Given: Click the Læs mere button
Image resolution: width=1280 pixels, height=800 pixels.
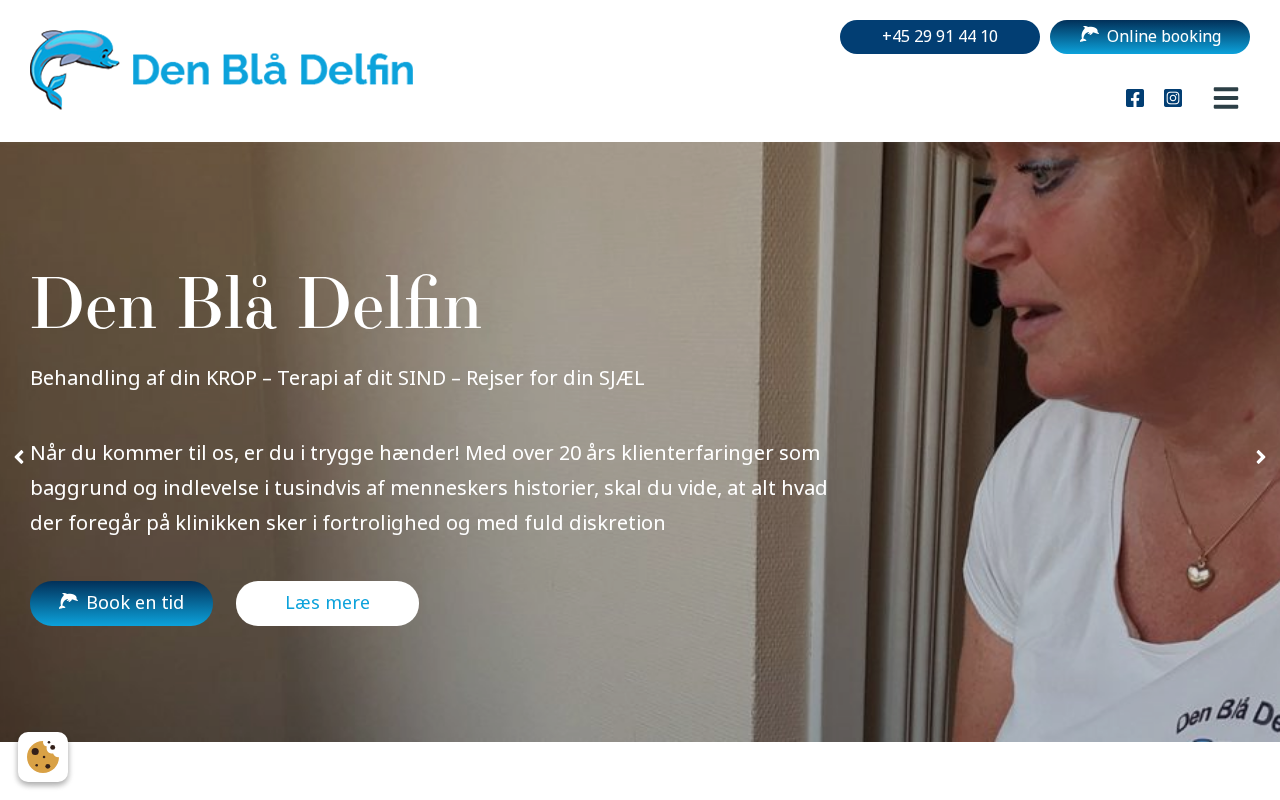Looking at the screenshot, I should click(x=327, y=603).
